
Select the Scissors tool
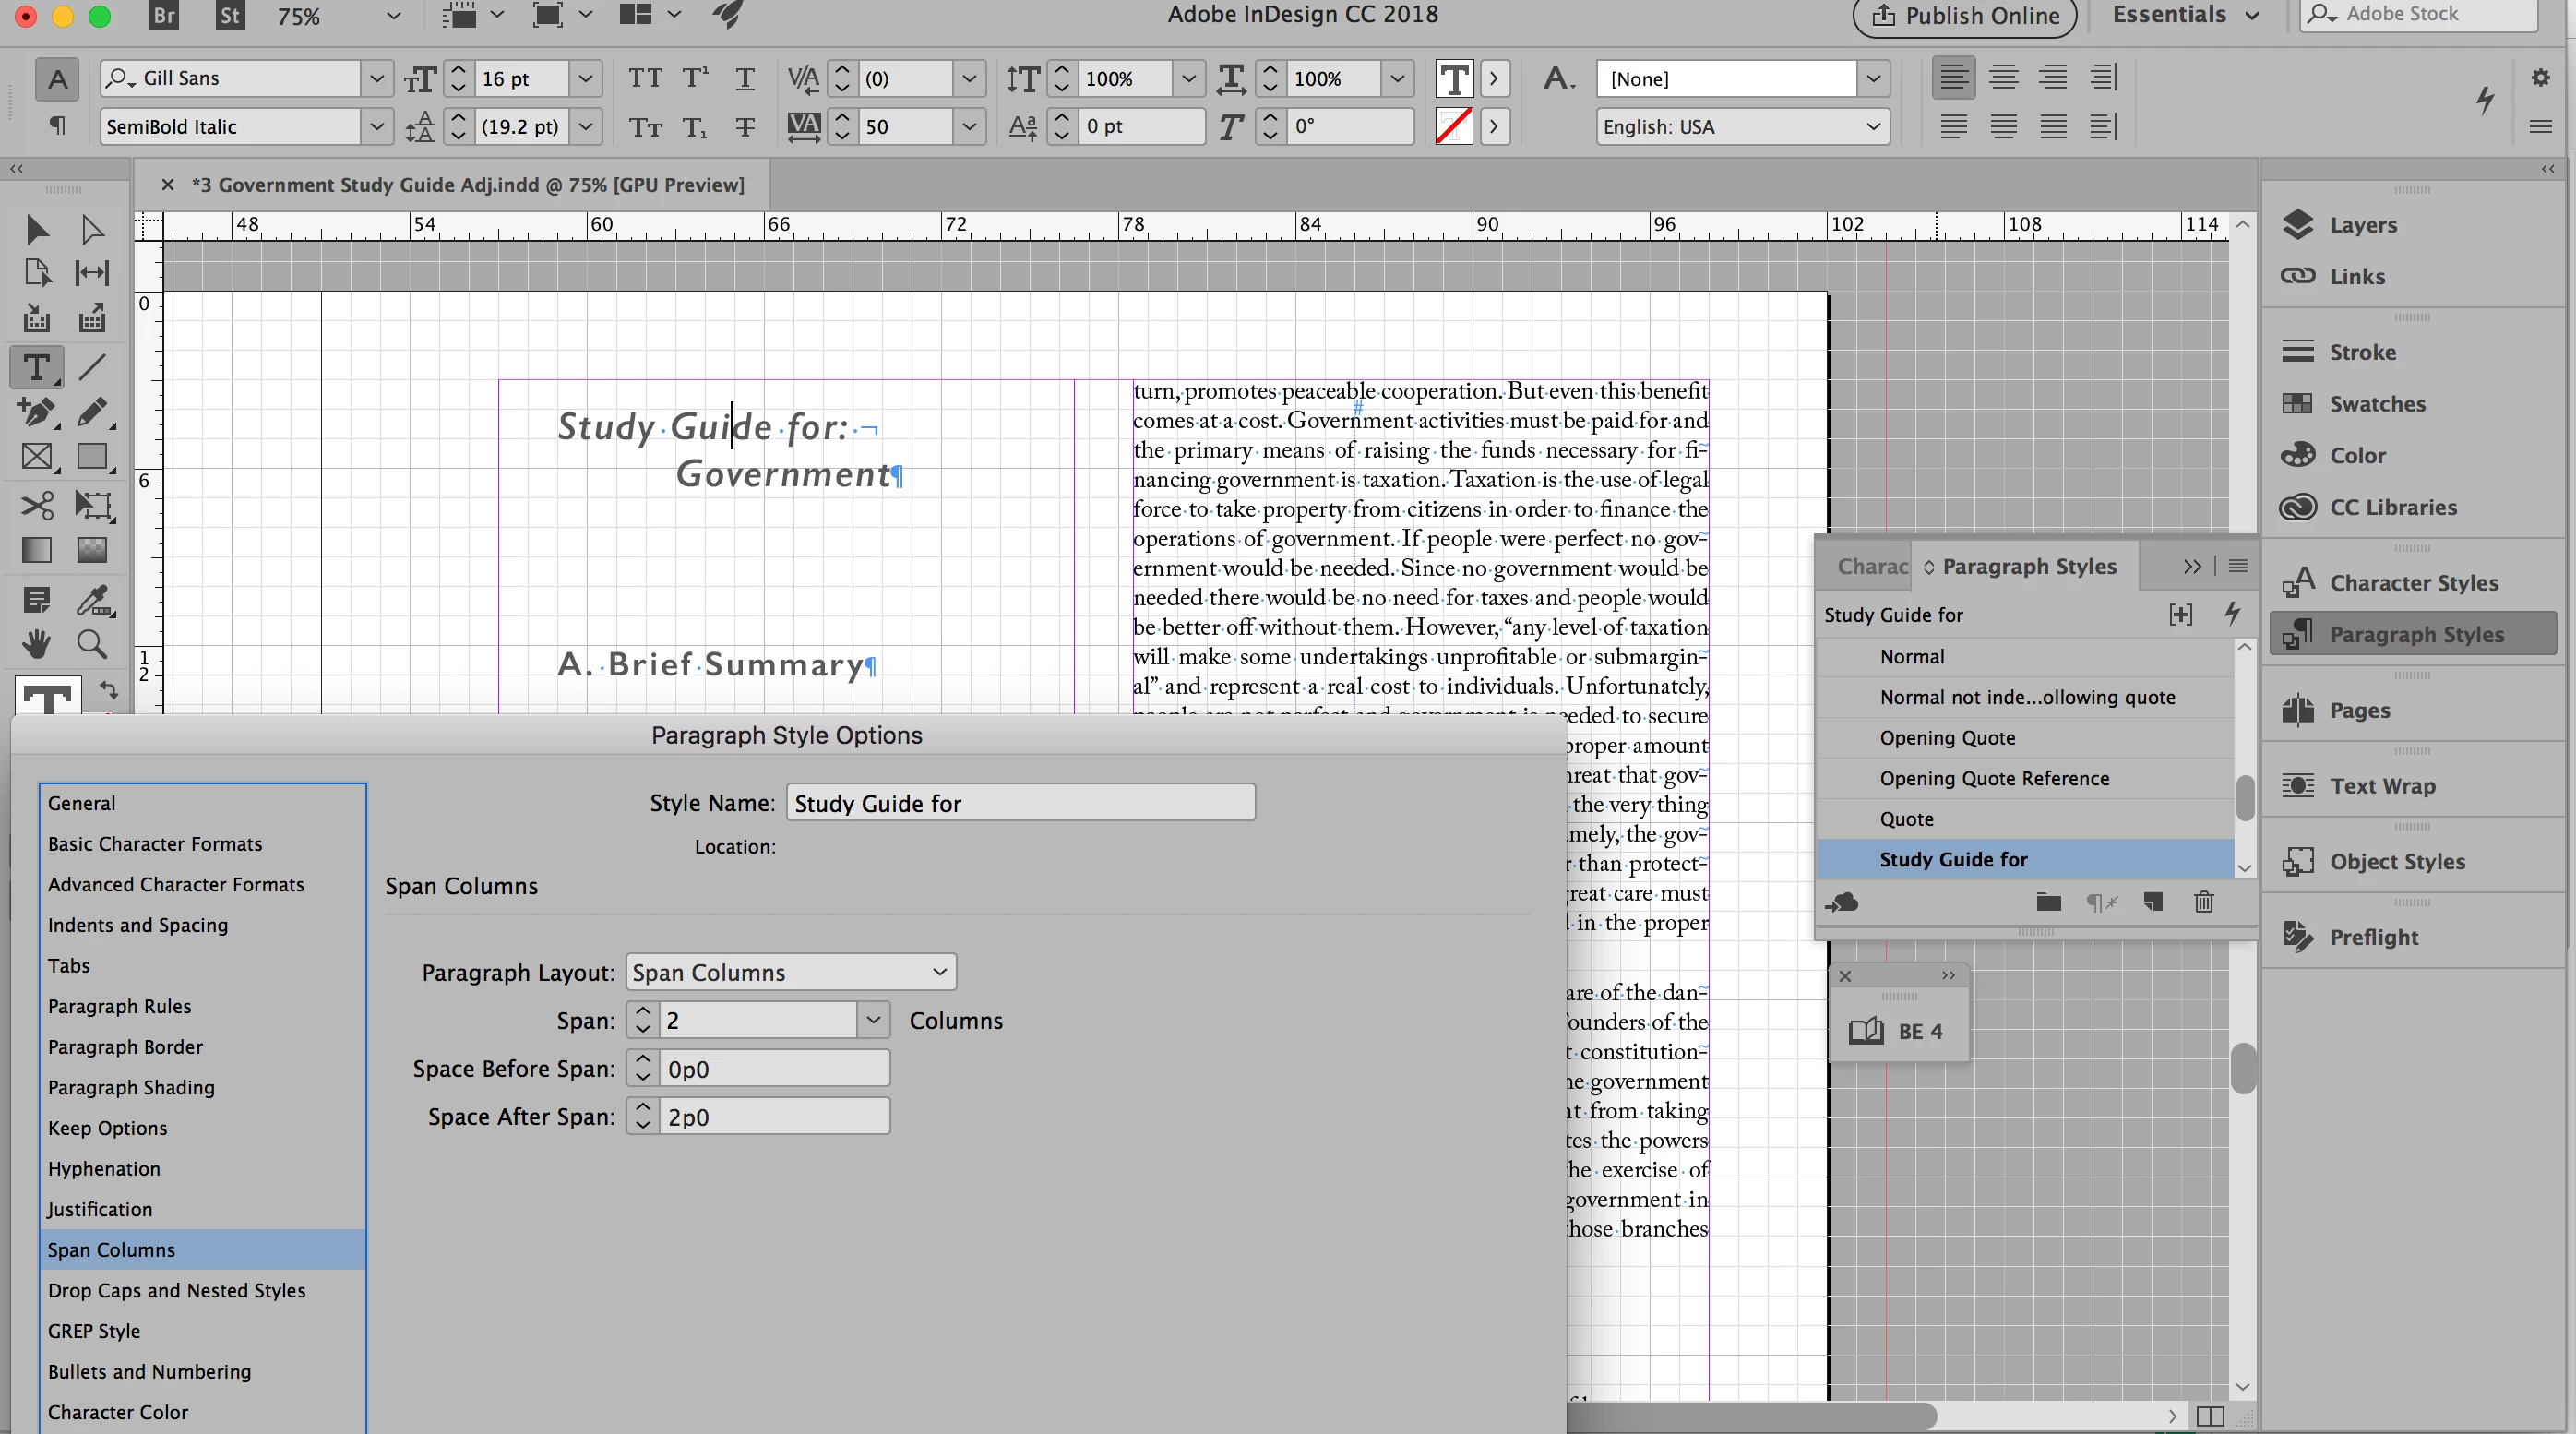37,505
